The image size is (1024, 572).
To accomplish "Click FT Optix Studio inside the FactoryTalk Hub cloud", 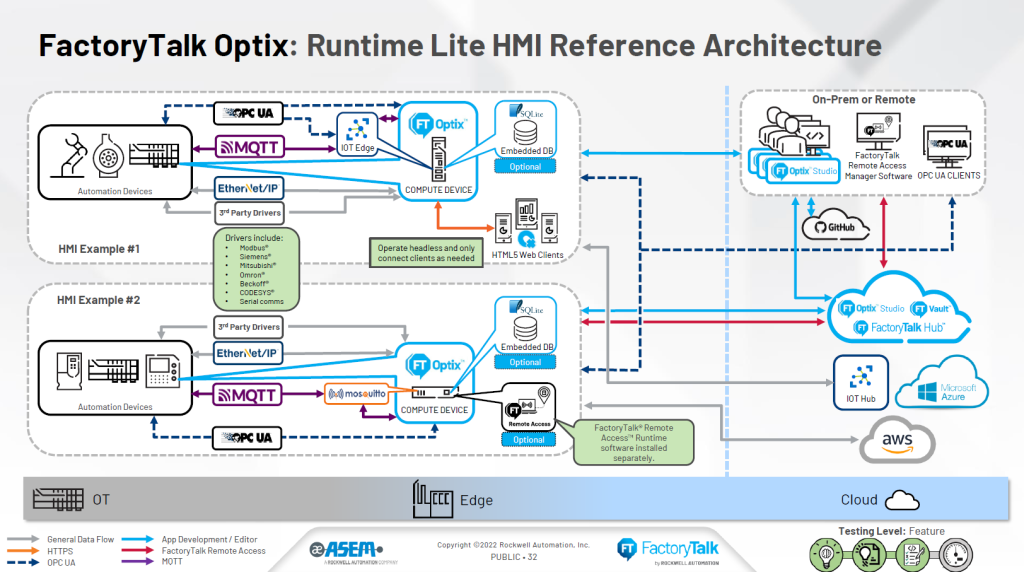I will pos(871,308).
